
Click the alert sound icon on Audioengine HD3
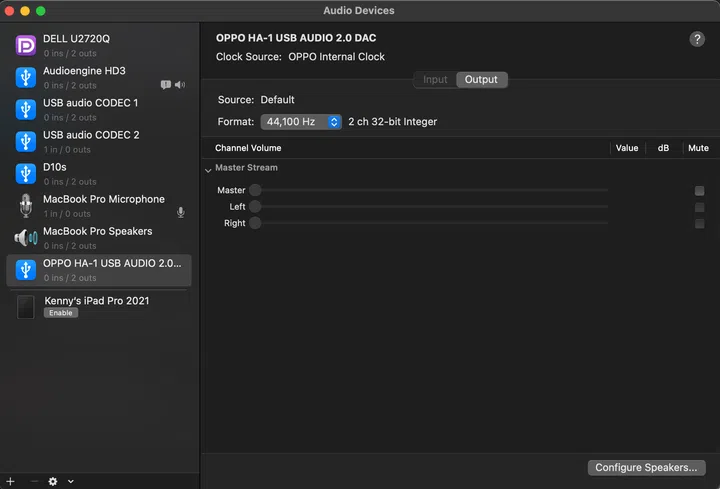click(x=166, y=84)
